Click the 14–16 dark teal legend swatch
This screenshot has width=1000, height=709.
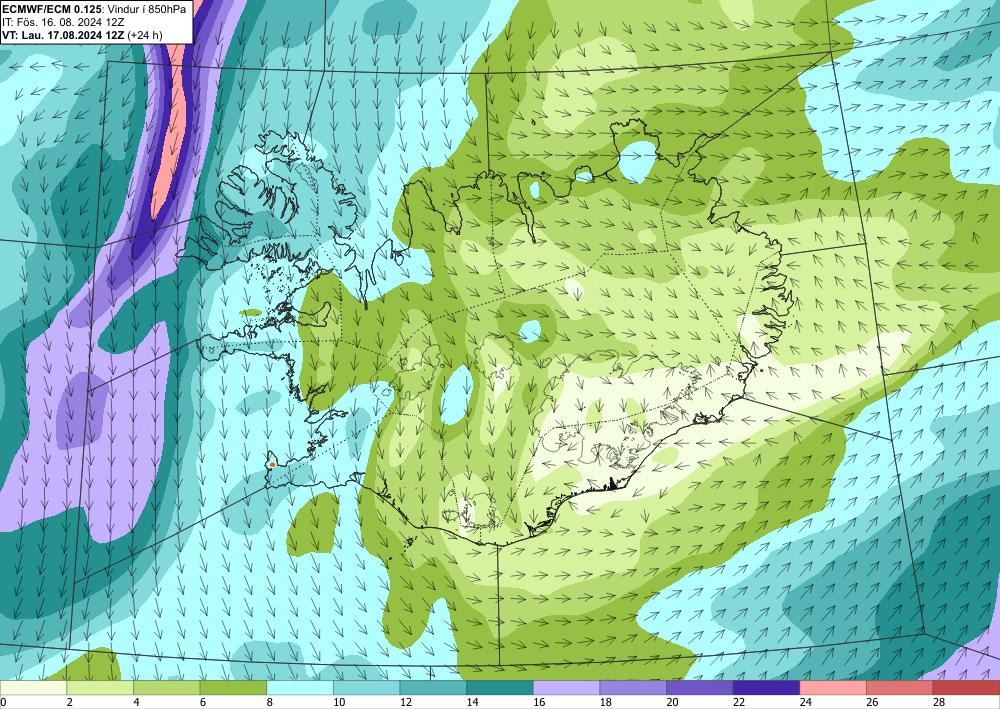(499, 687)
